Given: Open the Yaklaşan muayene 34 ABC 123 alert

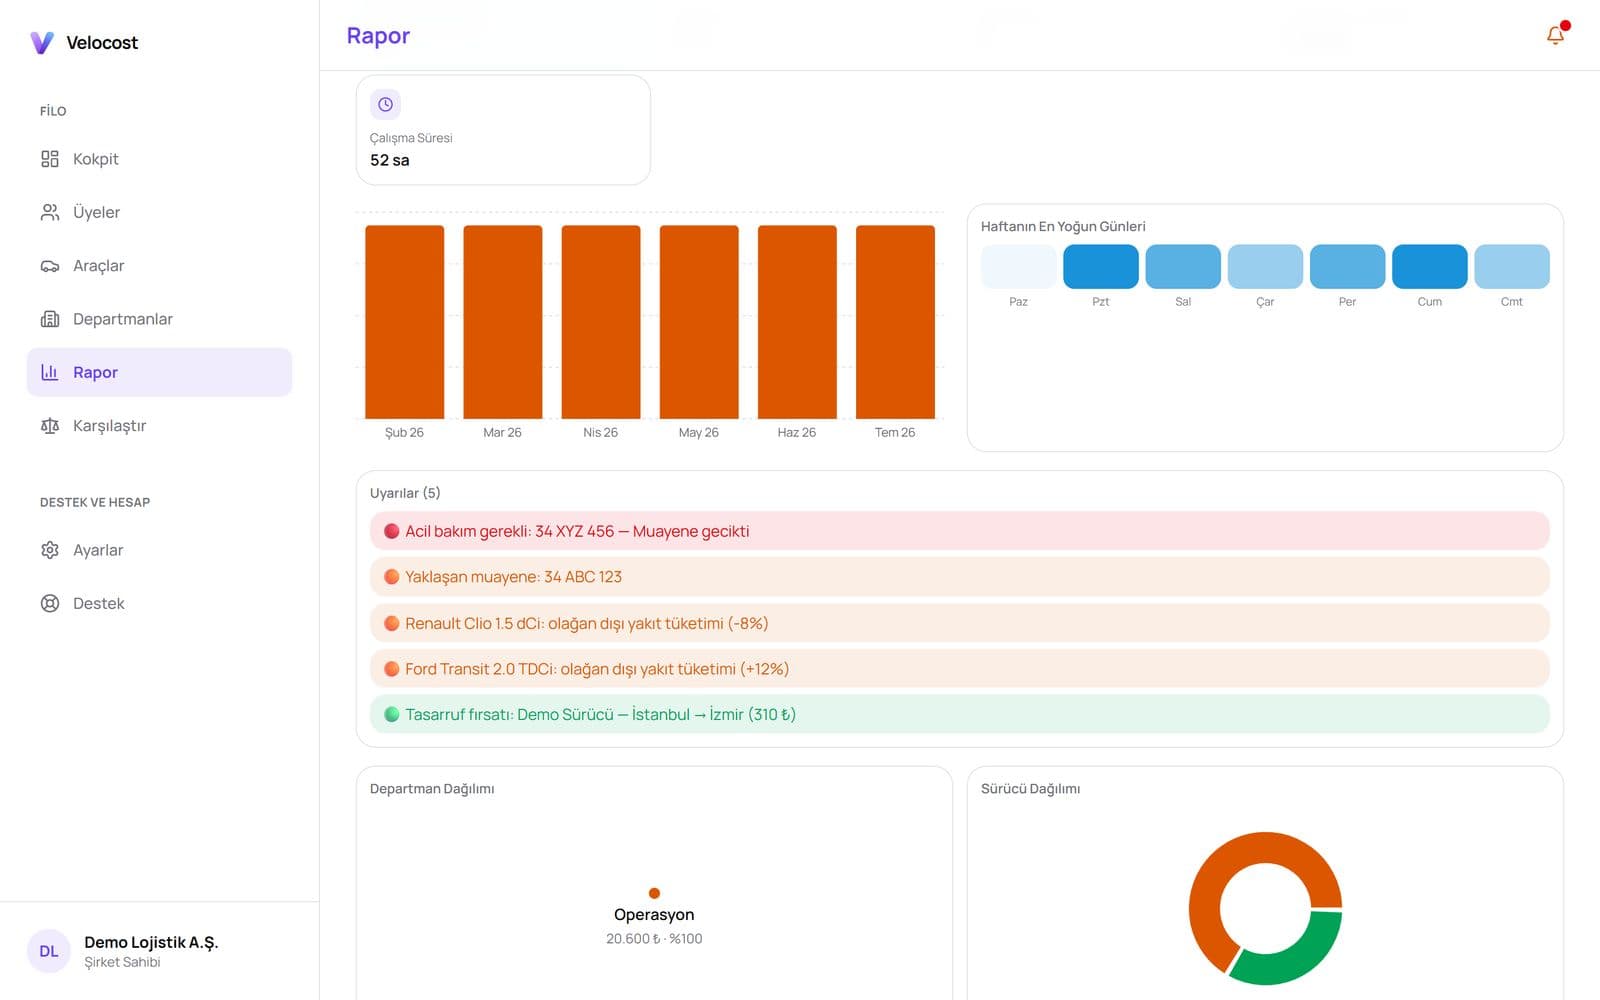Looking at the screenshot, I should 959,577.
